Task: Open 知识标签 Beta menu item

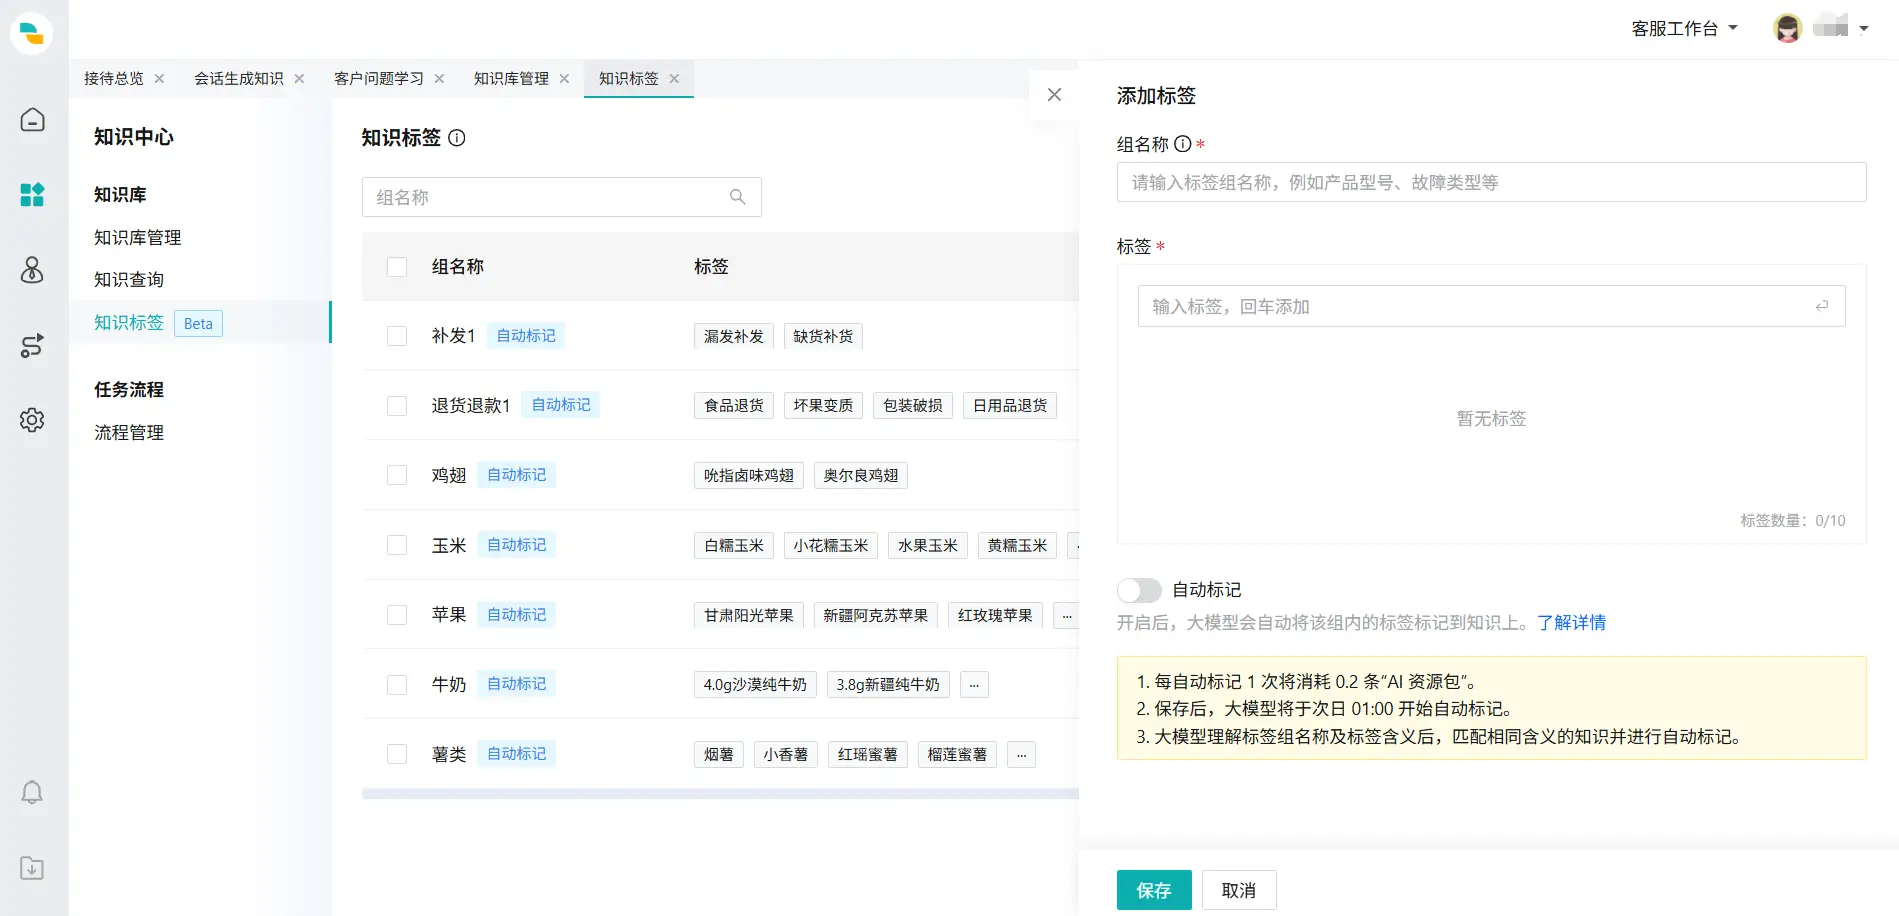Action: (x=200, y=323)
